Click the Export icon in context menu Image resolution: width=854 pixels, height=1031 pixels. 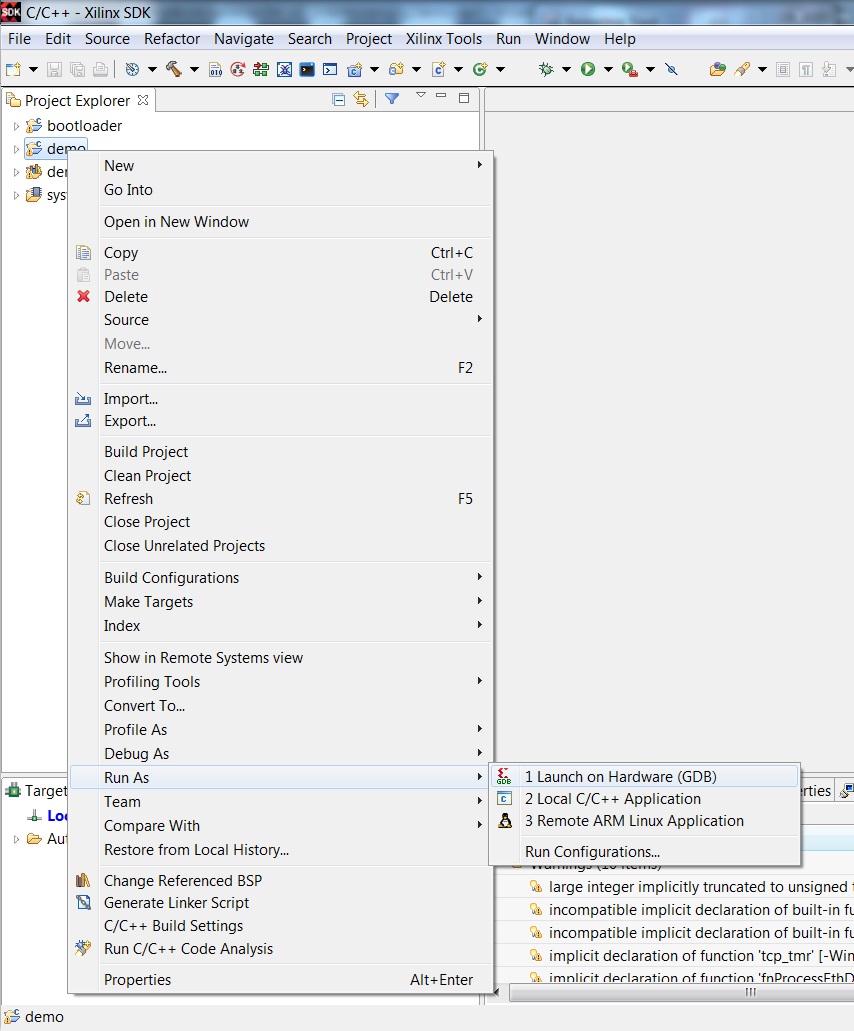[83, 421]
